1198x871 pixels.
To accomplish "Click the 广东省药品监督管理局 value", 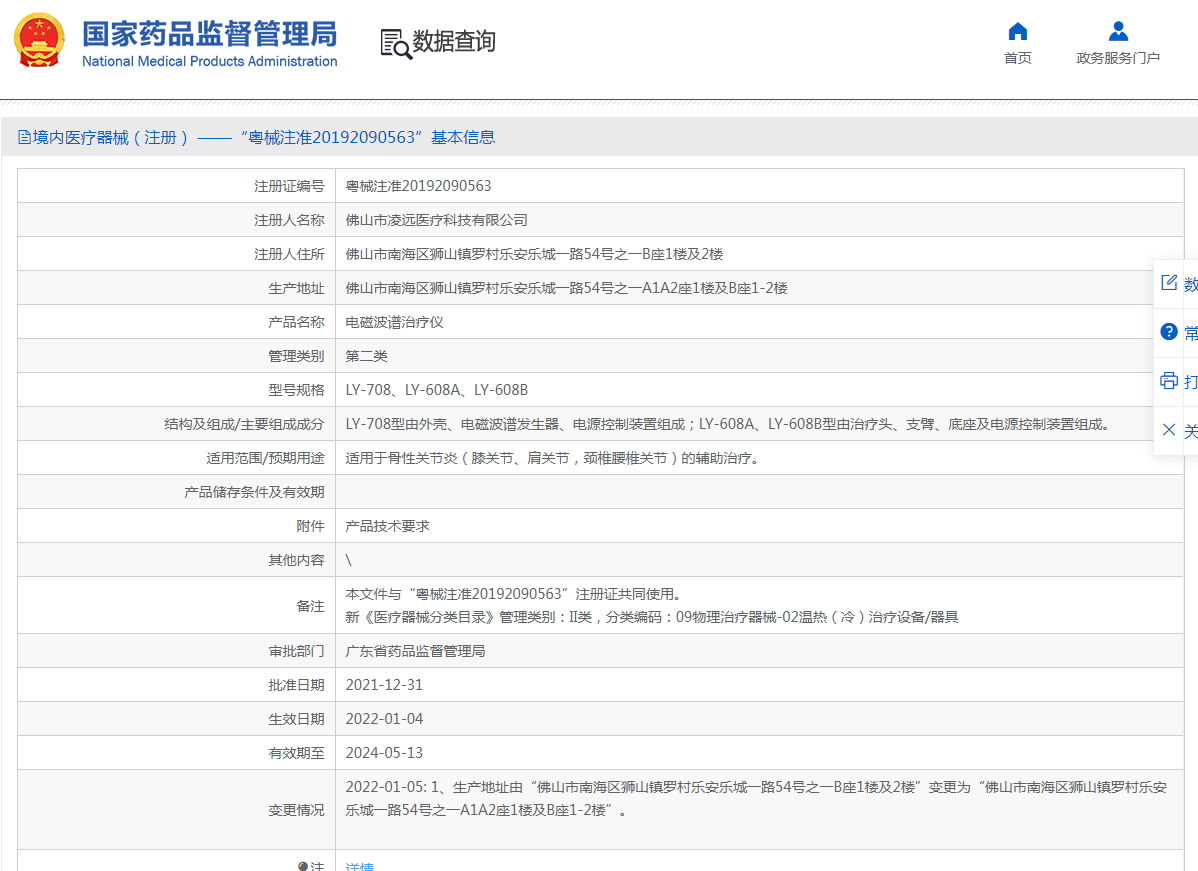I will pos(415,651).
